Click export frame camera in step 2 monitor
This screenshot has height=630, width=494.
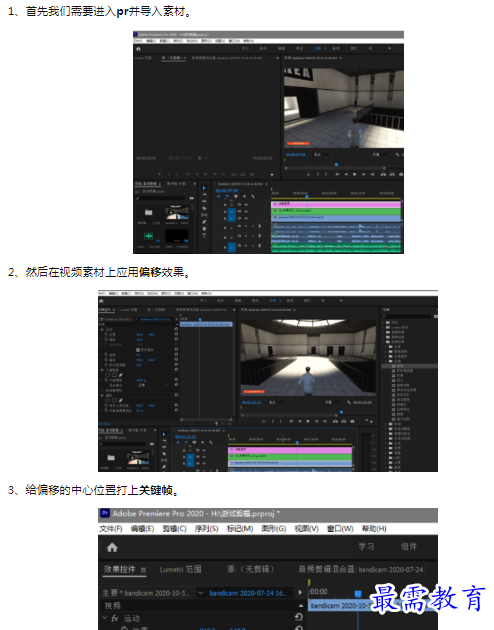point(352,421)
